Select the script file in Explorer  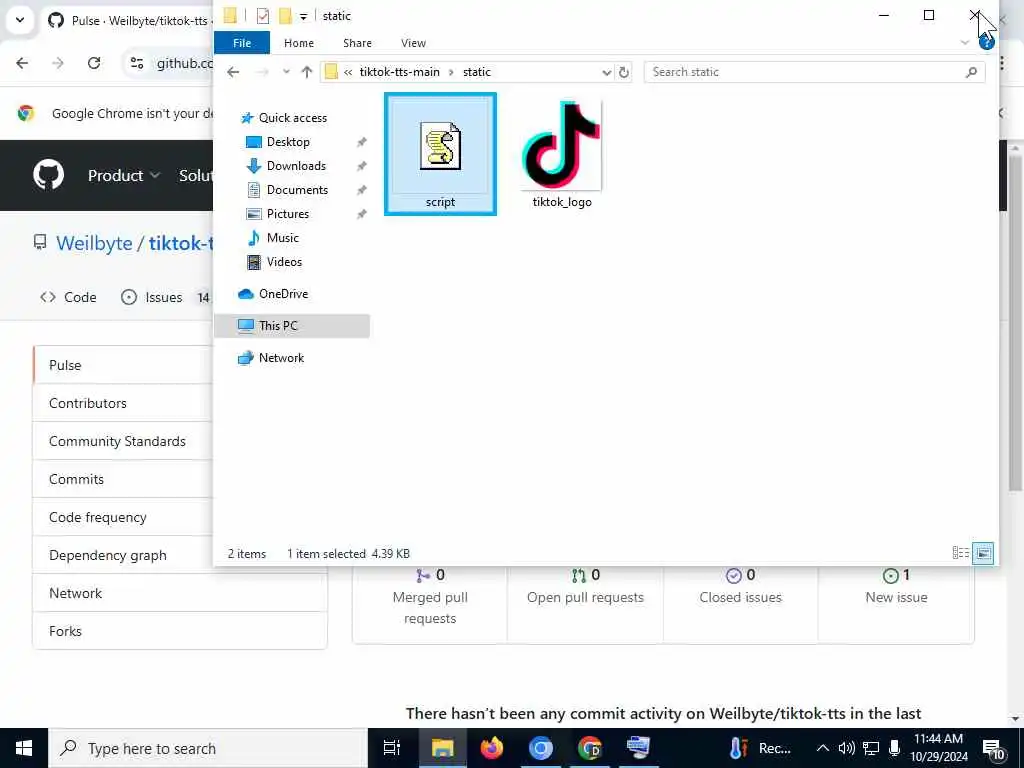tap(440, 154)
